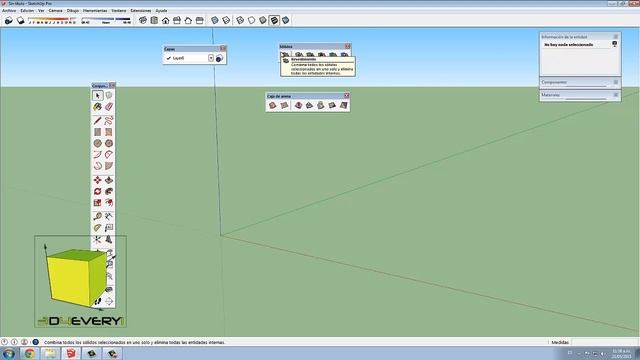
Task: Switch to Iso view
Action: pos(142,20)
